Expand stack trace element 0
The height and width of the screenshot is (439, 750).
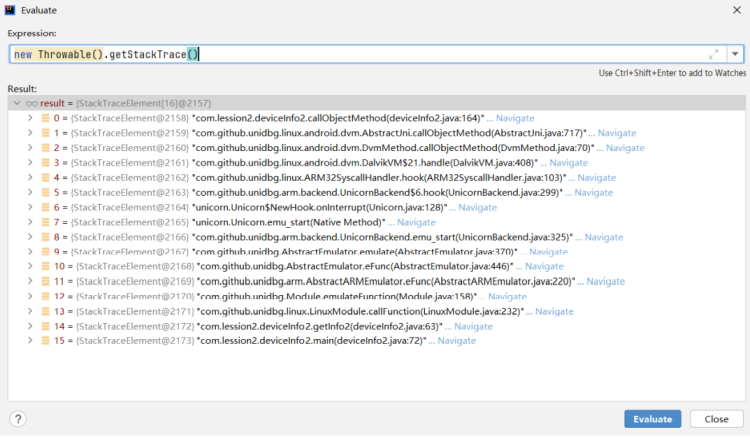click(31, 118)
